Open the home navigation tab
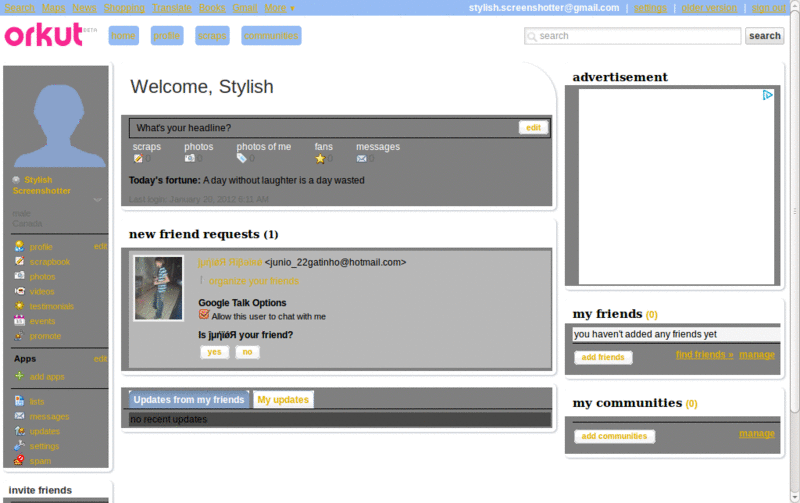Viewport: 800px width, 503px height. [123, 36]
